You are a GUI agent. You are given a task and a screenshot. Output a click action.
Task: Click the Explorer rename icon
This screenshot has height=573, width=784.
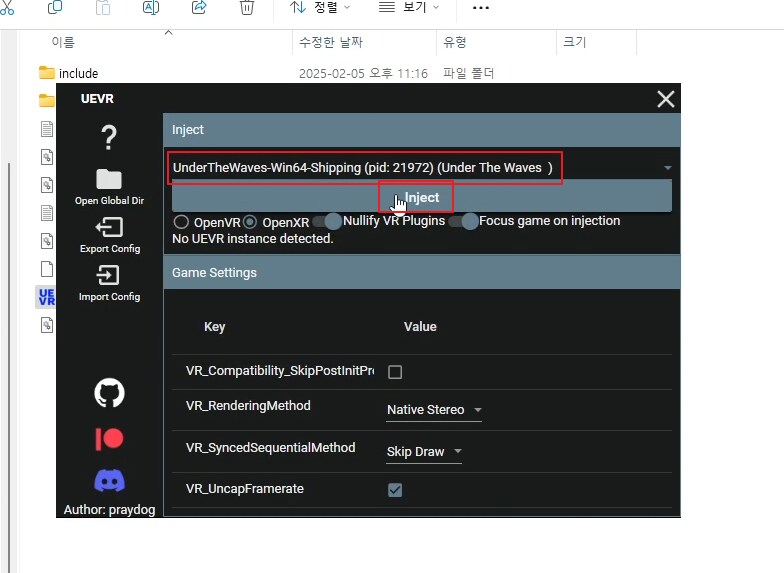(x=150, y=8)
